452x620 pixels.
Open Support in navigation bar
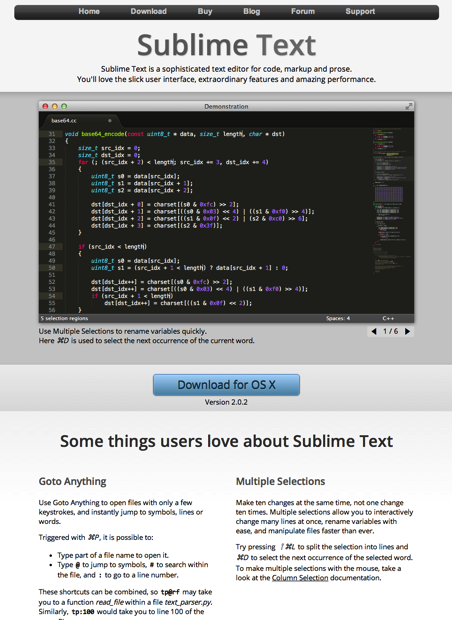(360, 11)
